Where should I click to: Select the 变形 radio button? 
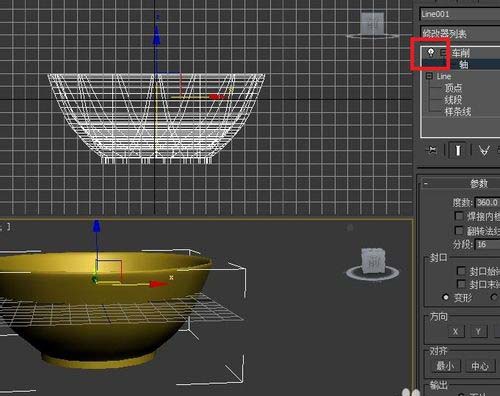click(445, 297)
